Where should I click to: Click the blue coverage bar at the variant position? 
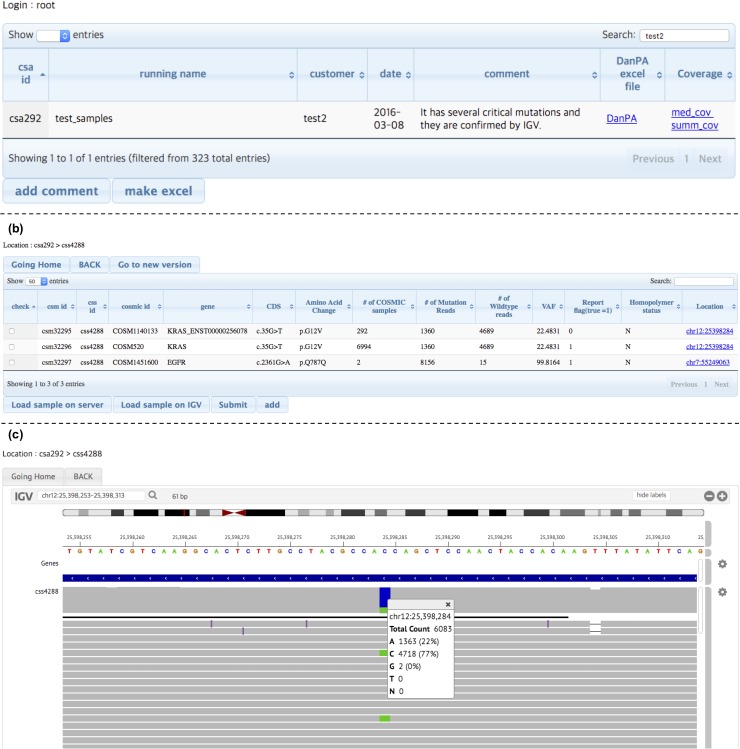pos(385,596)
